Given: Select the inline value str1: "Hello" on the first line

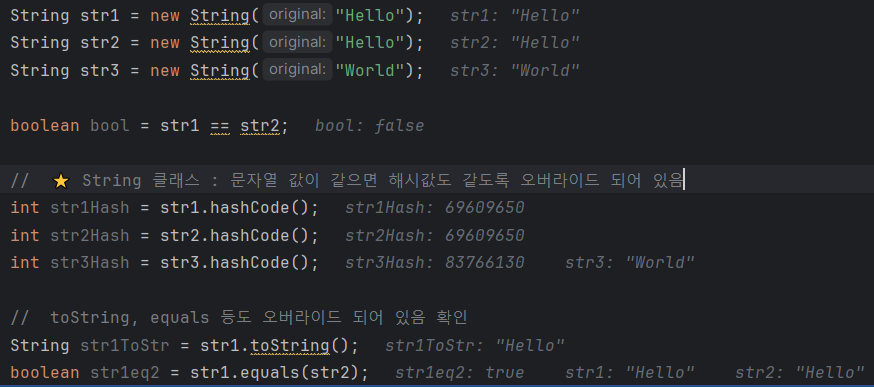Looking at the screenshot, I should click(x=515, y=16).
